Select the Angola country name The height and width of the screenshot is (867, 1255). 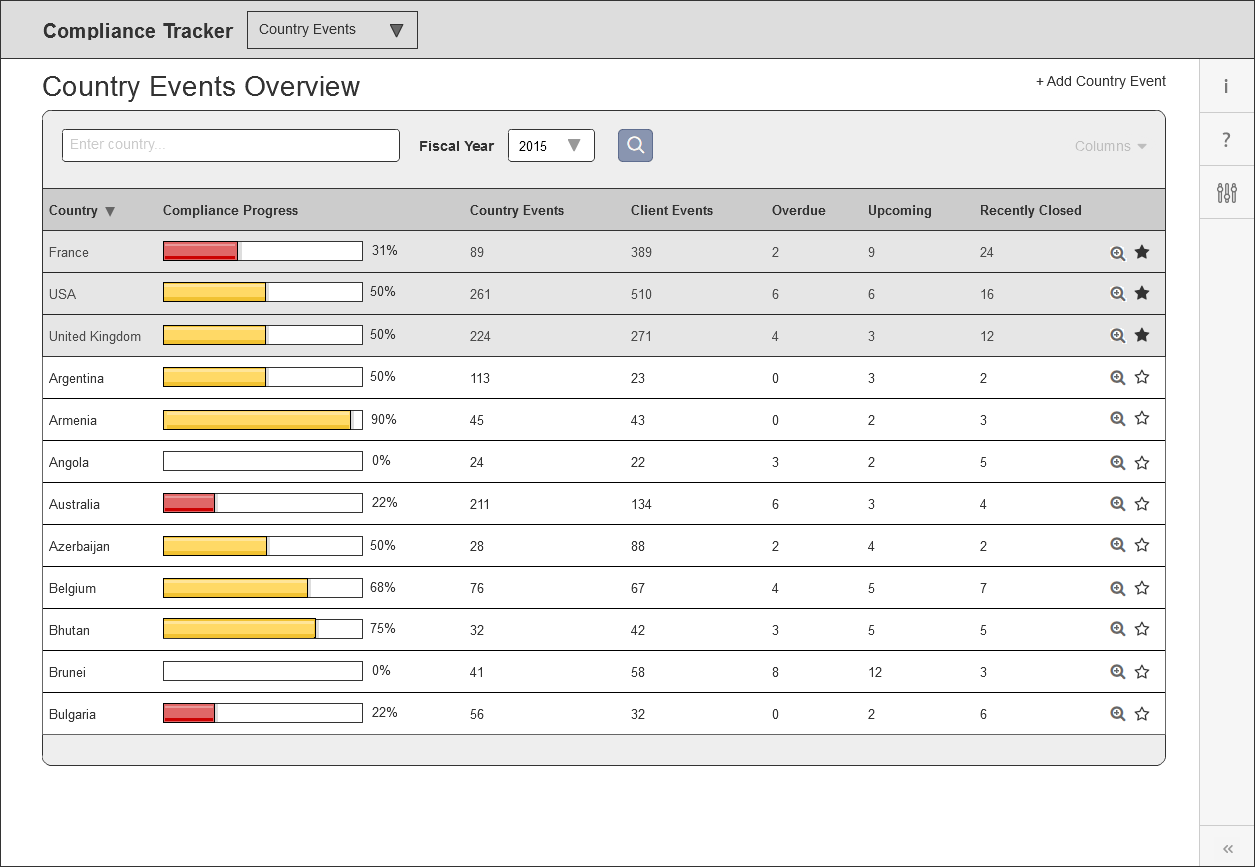[69, 462]
